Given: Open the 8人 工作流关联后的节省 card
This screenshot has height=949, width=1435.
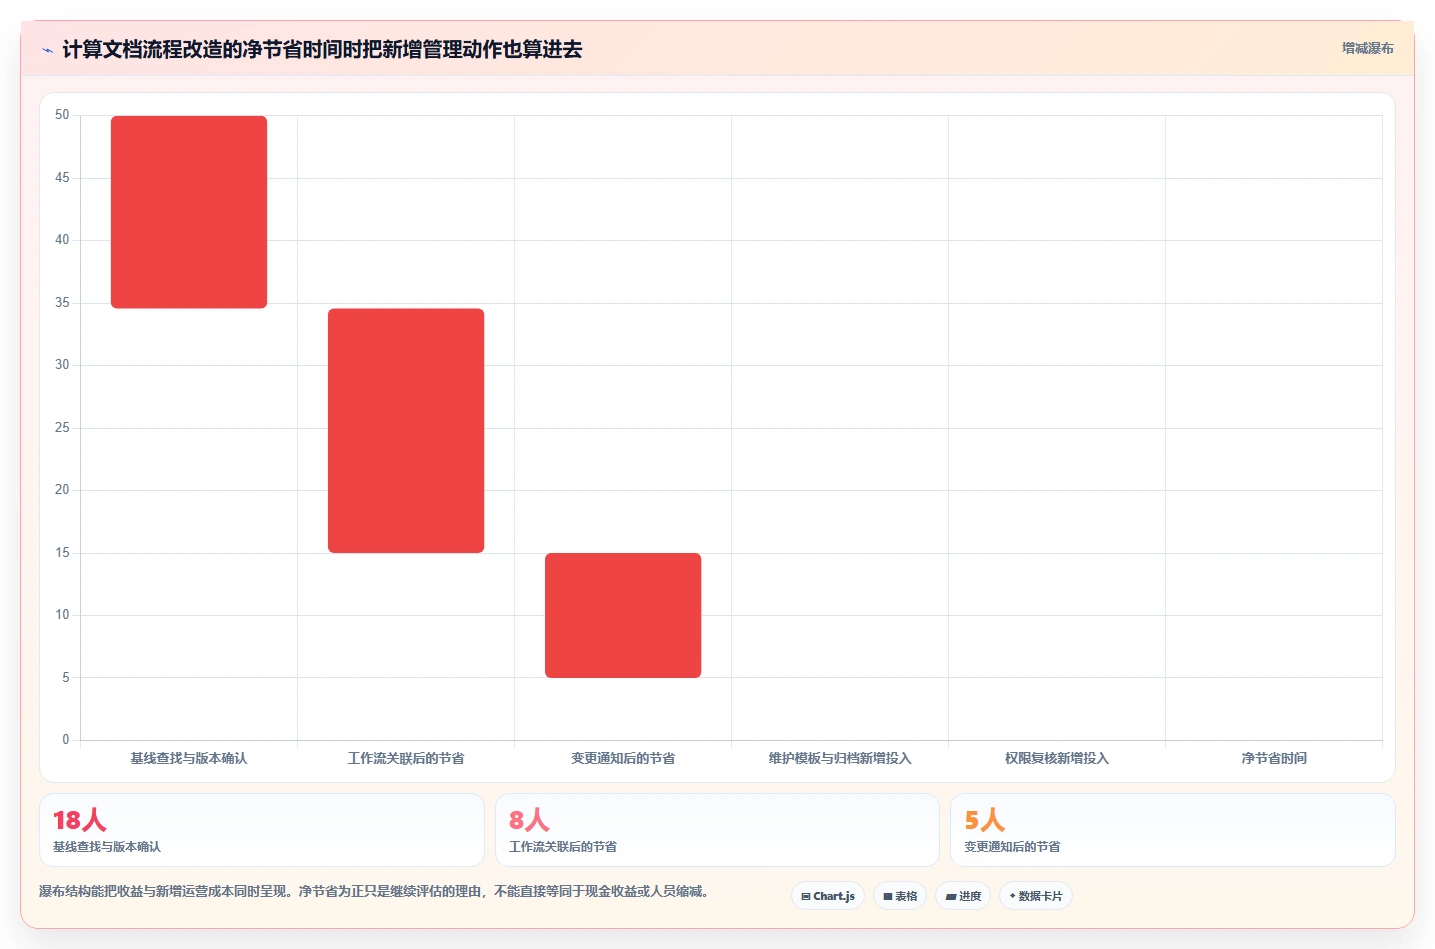Looking at the screenshot, I should 717,830.
